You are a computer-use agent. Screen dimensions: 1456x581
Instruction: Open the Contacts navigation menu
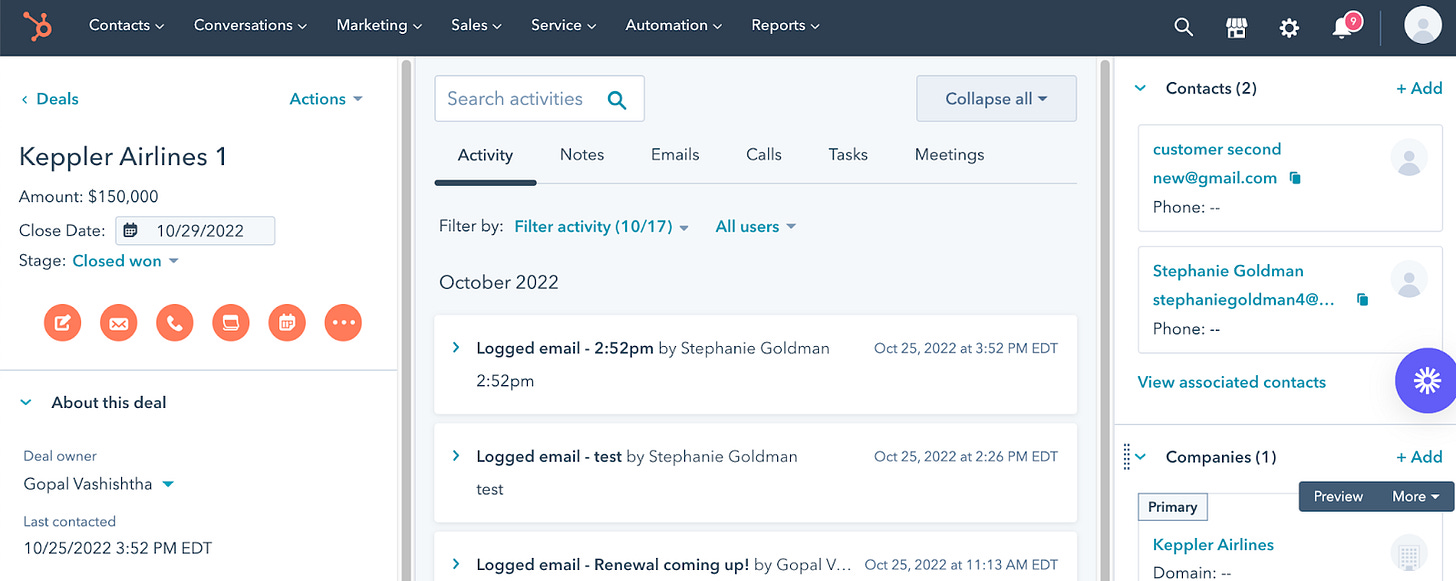127,25
